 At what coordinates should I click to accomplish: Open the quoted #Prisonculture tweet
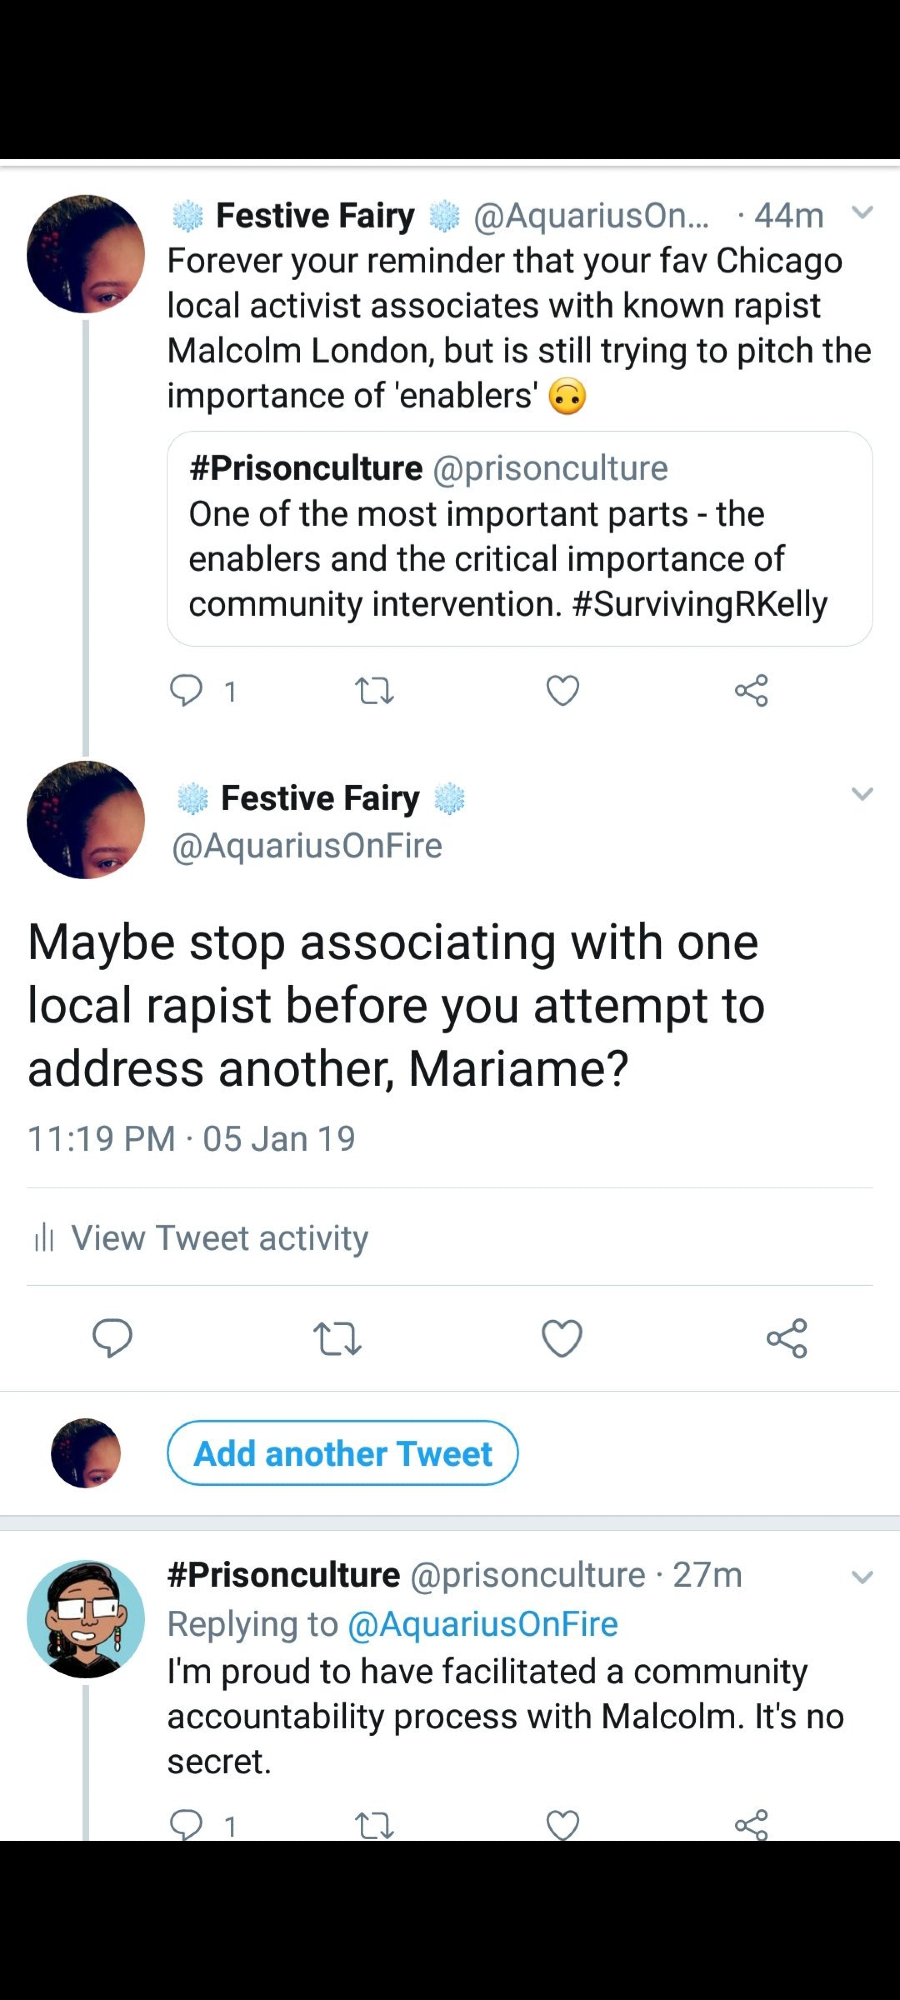(x=519, y=538)
